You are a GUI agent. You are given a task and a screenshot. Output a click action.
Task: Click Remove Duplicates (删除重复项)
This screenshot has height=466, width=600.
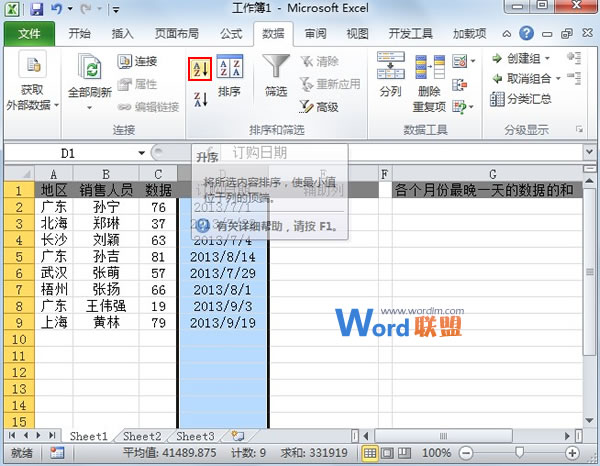point(429,84)
